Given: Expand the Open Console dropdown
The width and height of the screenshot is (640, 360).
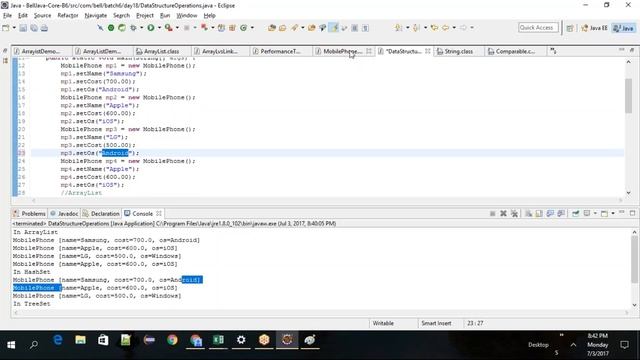Looking at the screenshot, I should pyautogui.click(x=613, y=213).
